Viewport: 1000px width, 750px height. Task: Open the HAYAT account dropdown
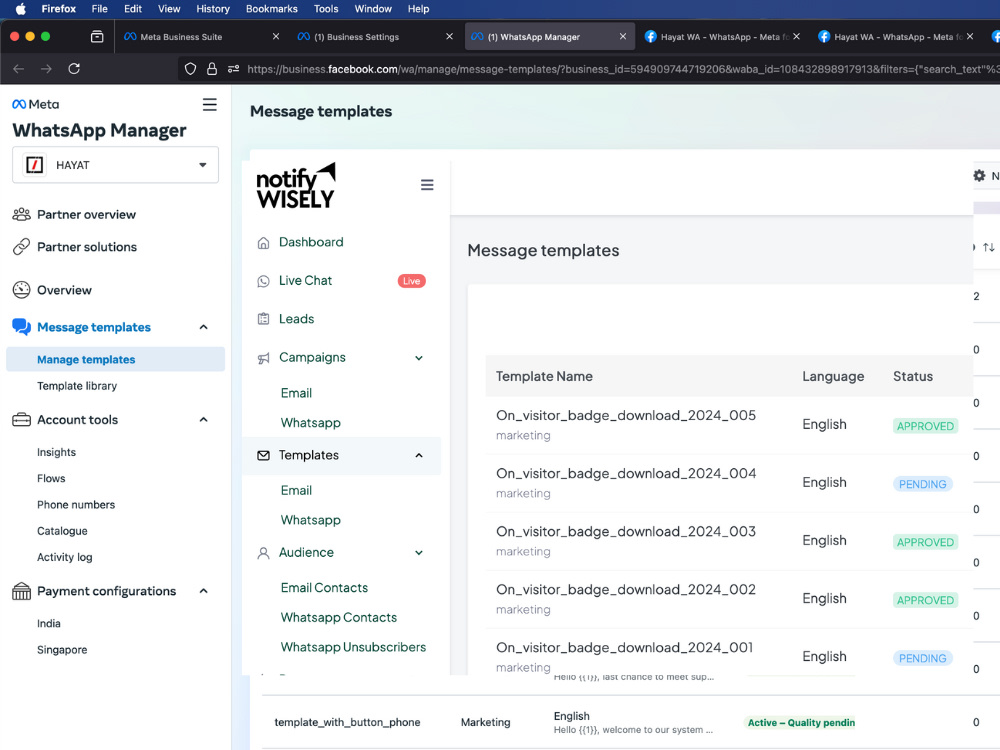115,165
